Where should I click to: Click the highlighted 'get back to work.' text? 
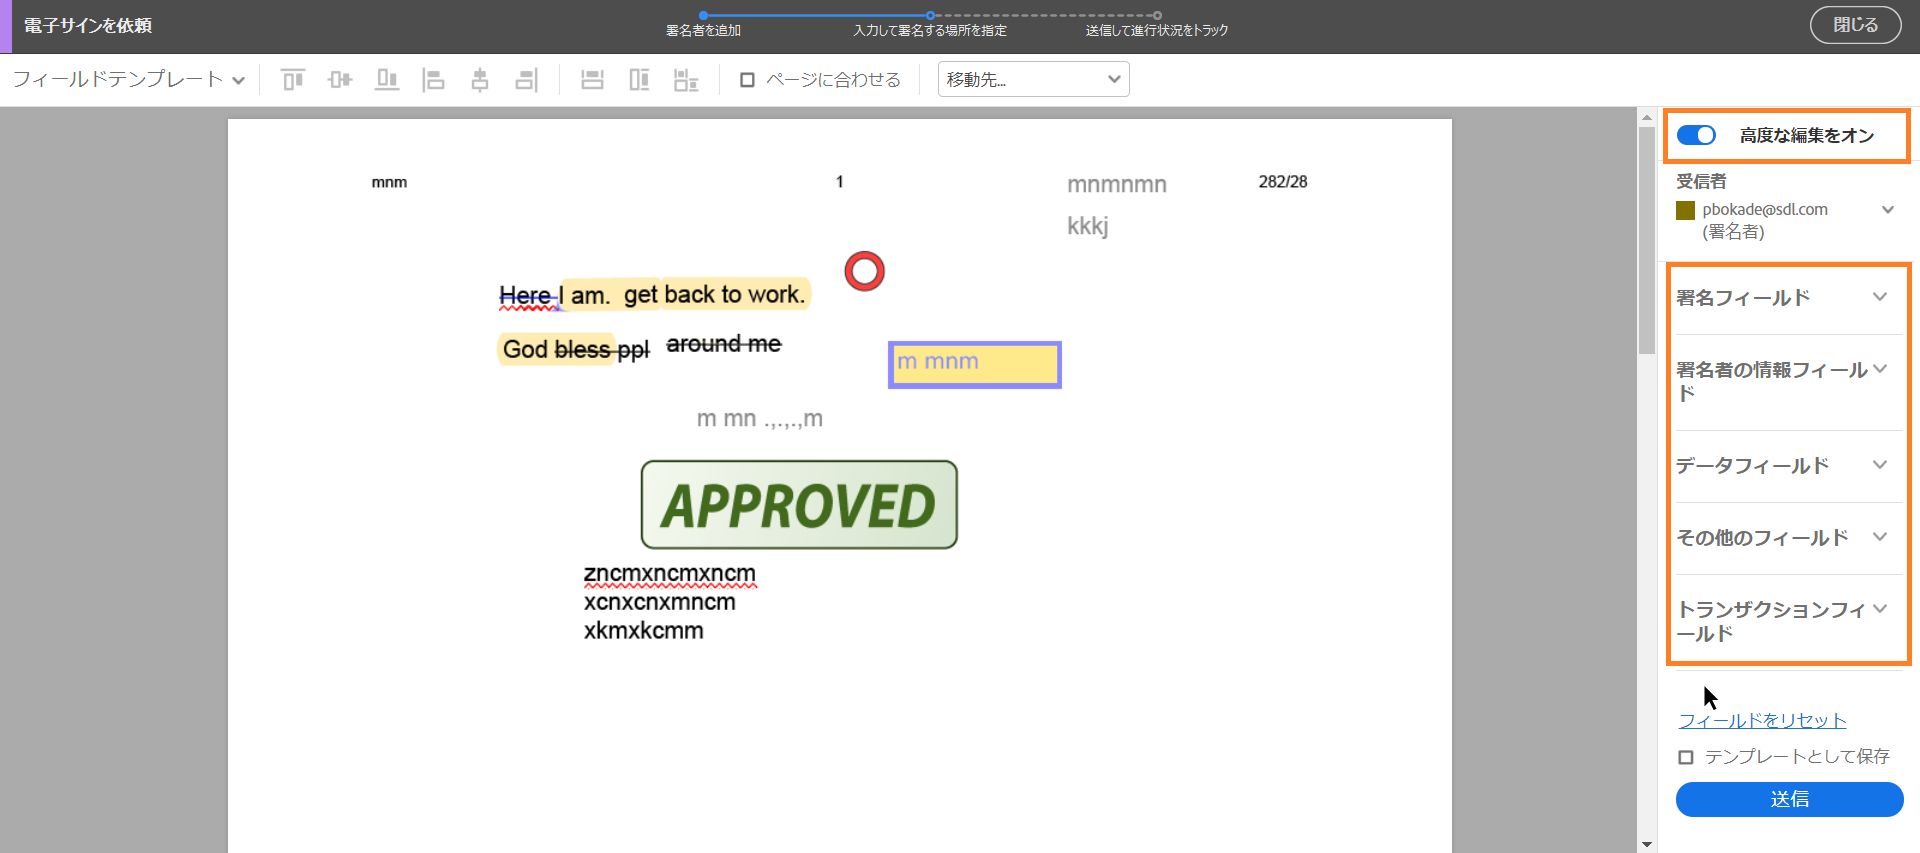pyautogui.click(x=715, y=294)
